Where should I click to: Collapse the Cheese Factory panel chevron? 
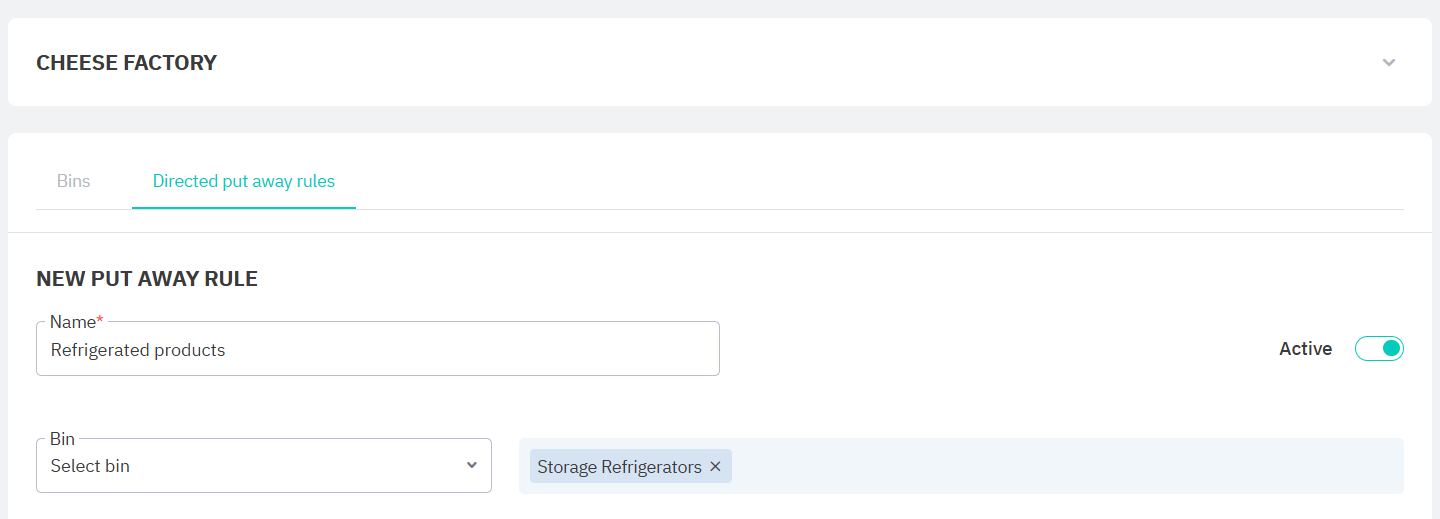click(1388, 62)
